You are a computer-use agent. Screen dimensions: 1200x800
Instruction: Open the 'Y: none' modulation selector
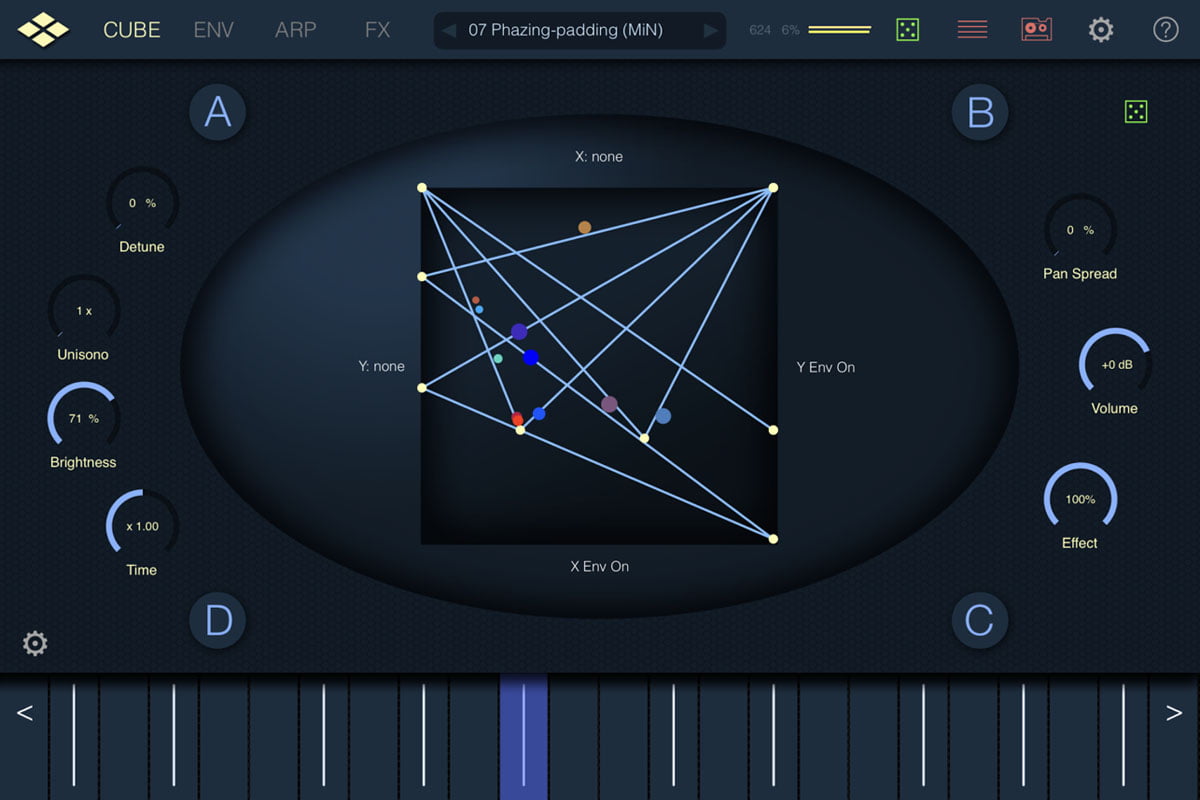point(382,367)
